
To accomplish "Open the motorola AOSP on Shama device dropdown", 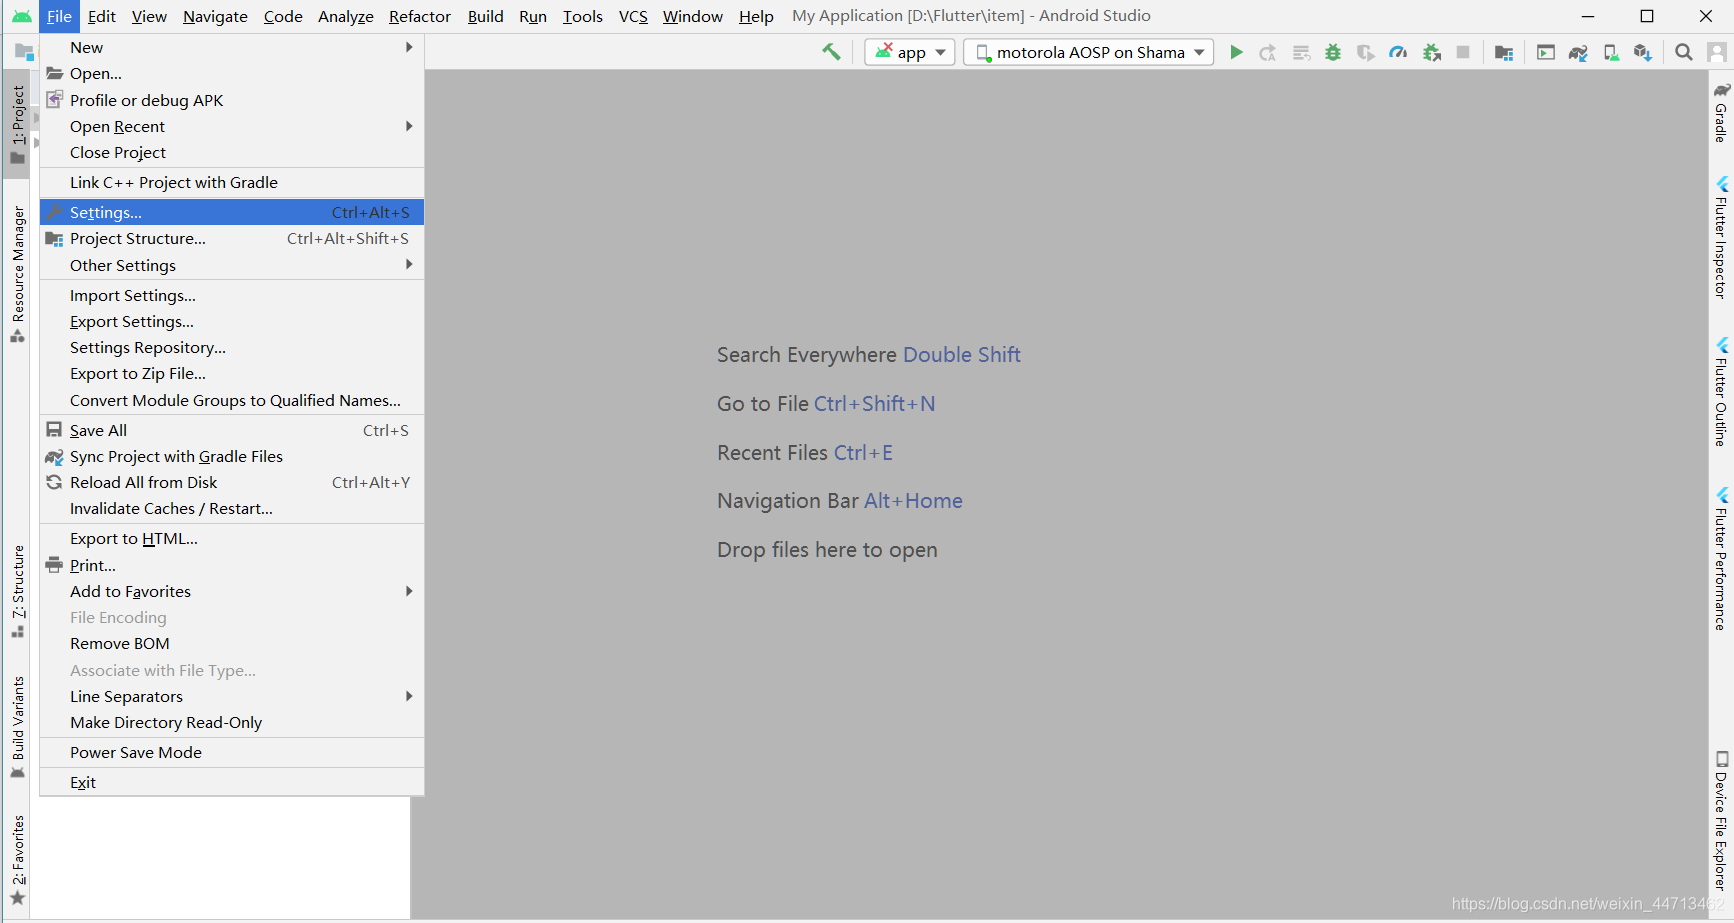I will click(x=1088, y=52).
